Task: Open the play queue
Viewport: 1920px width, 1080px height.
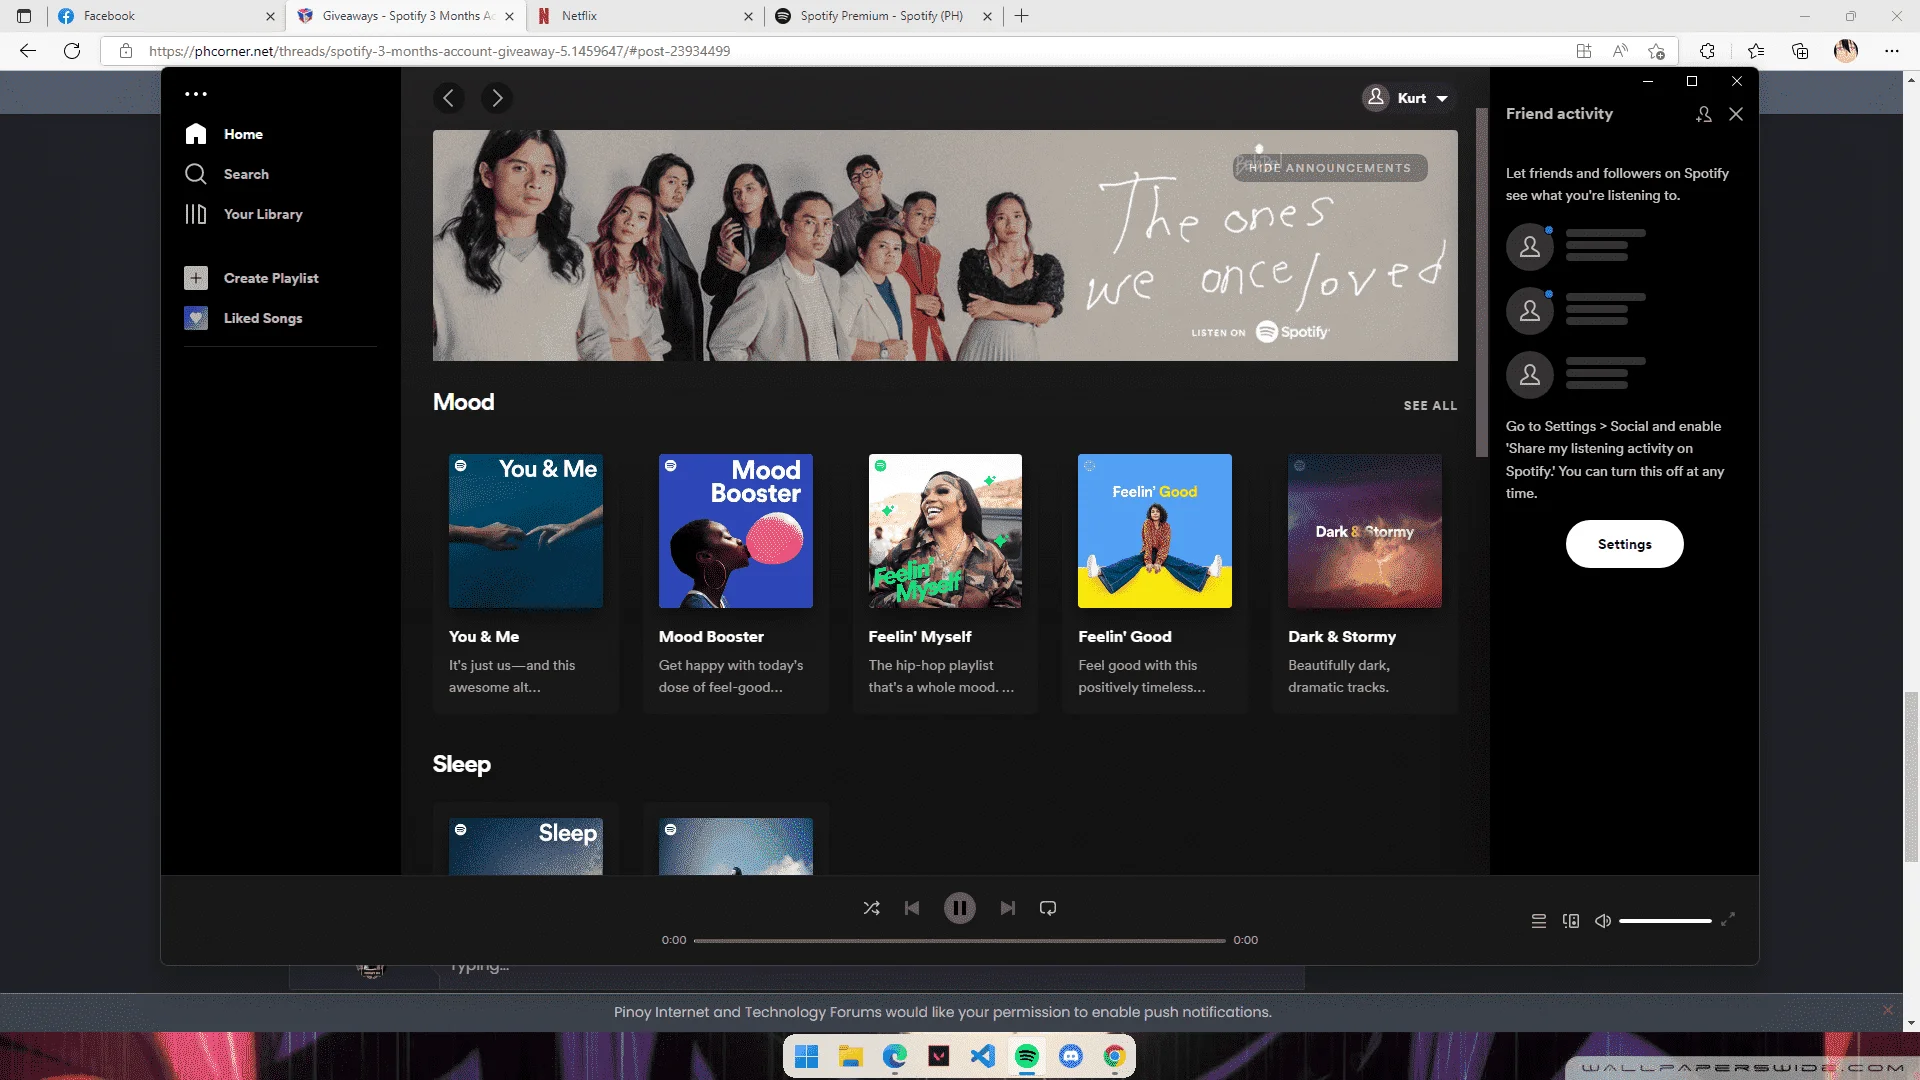Action: [x=1539, y=920]
